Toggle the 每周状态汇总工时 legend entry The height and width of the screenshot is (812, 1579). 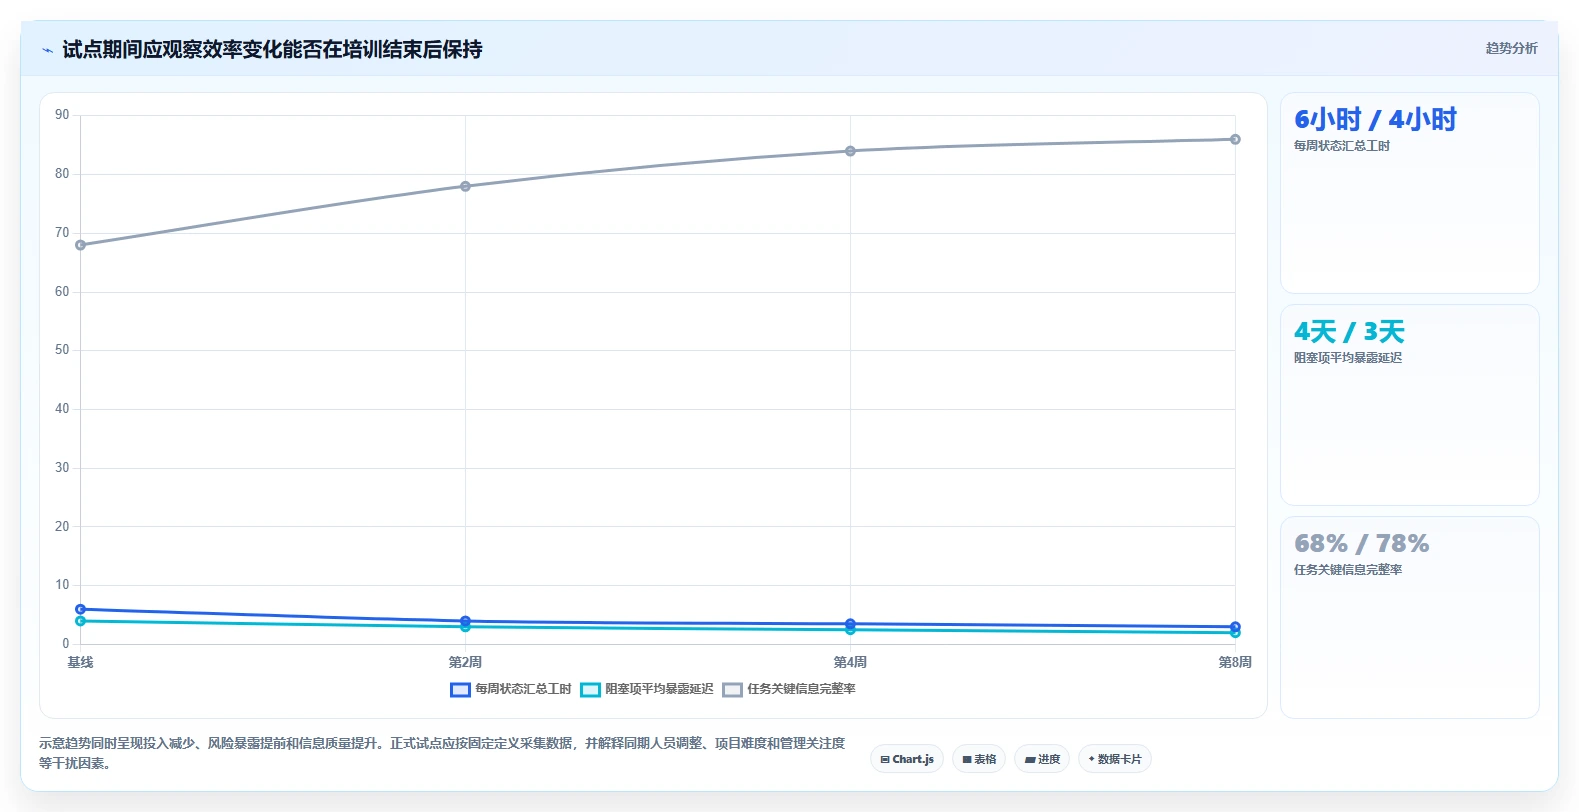click(511, 689)
